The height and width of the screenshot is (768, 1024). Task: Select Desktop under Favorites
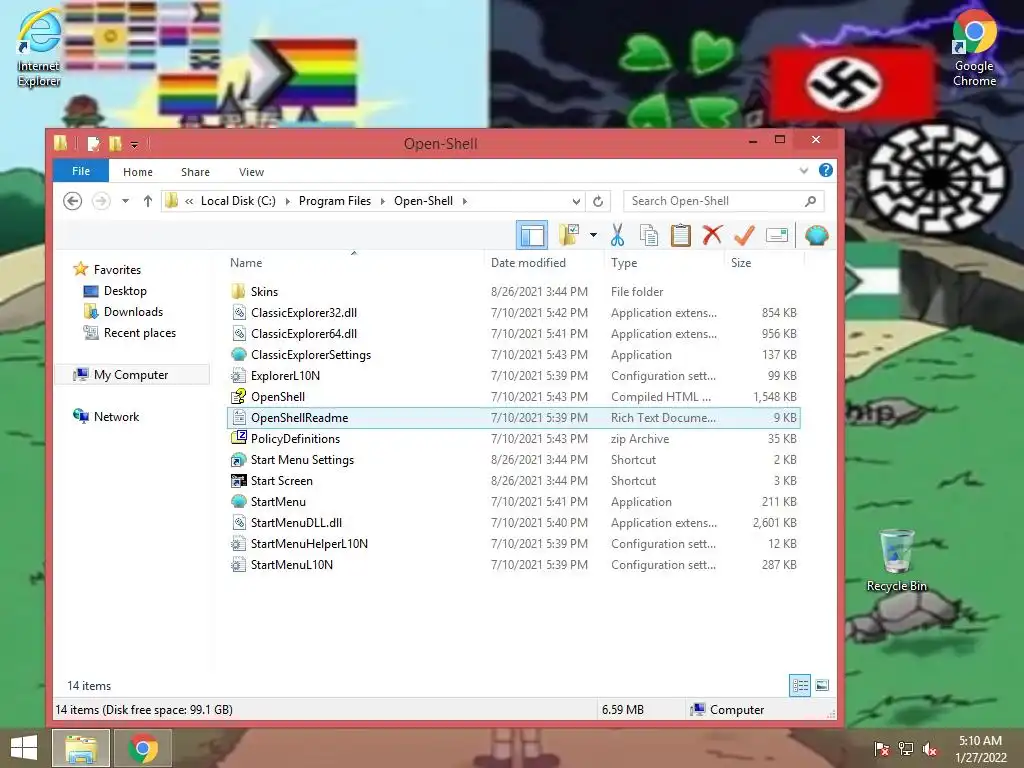(x=125, y=291)
